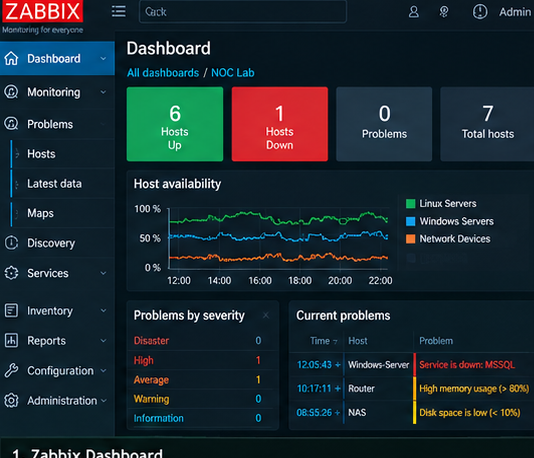Screen dimensions: 534x458
Task: Open the Hosts submenu item
Action: point(41,154)
